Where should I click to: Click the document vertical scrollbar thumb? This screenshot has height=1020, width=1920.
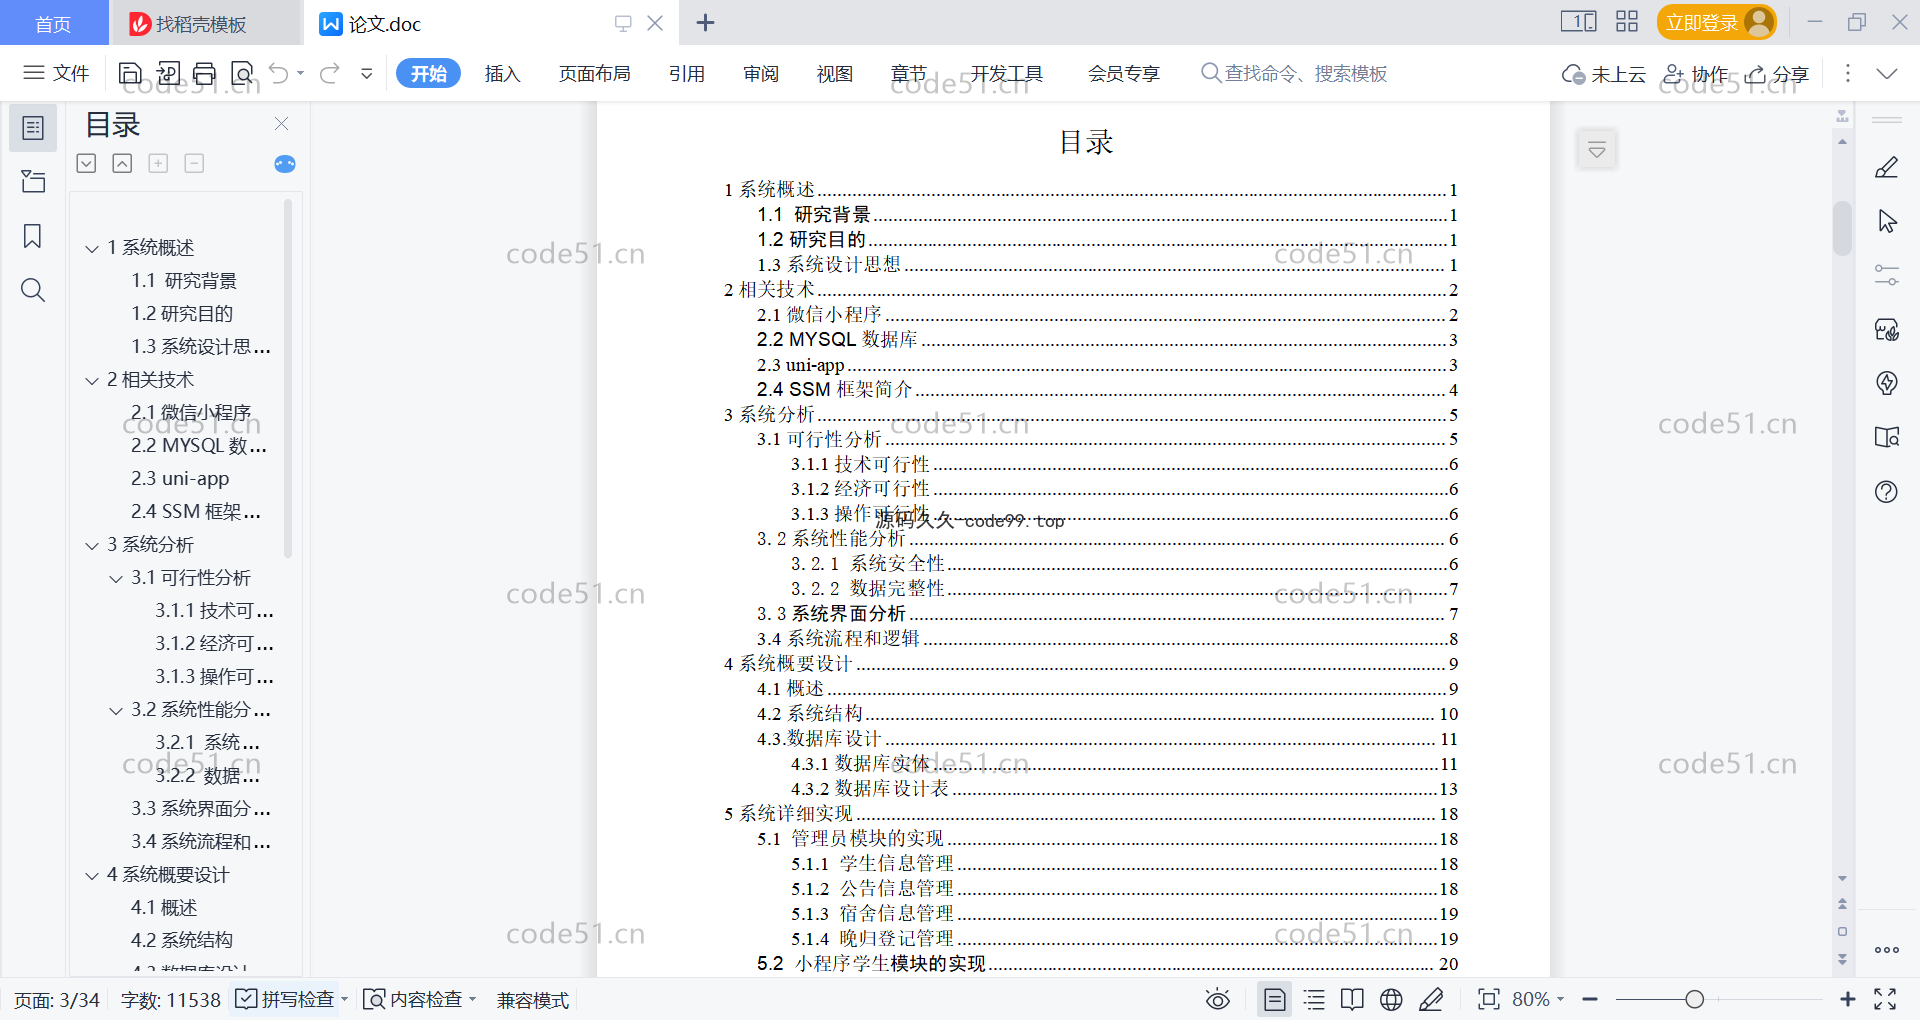click(x=1842, y=228)
